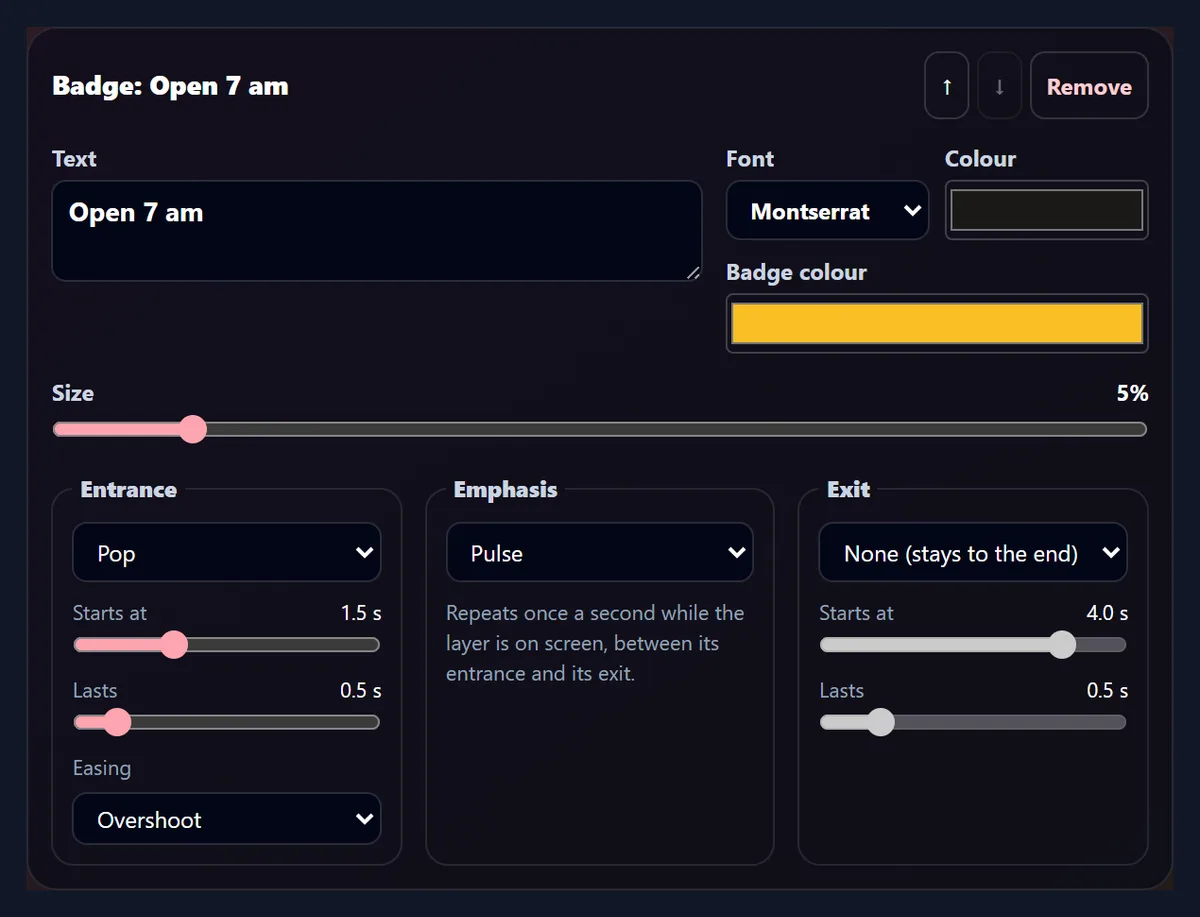Click the 4.0 s exit start value

[1107, 613]
